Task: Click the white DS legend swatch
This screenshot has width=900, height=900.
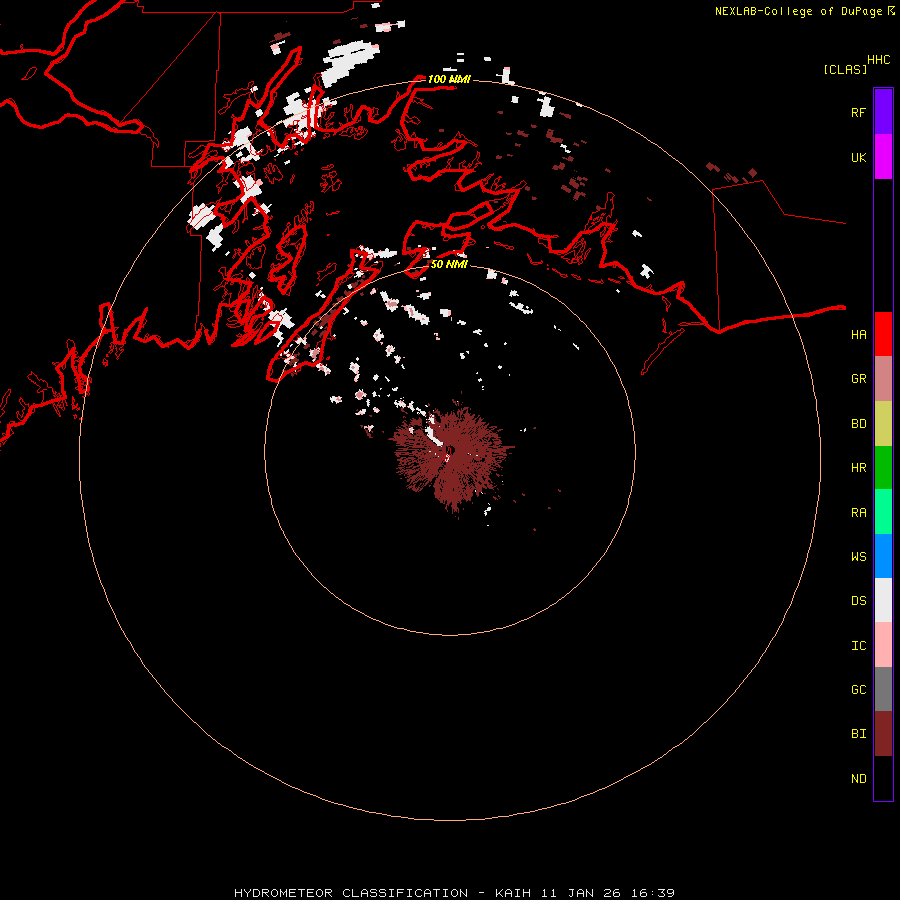Action: click(883, 600)
